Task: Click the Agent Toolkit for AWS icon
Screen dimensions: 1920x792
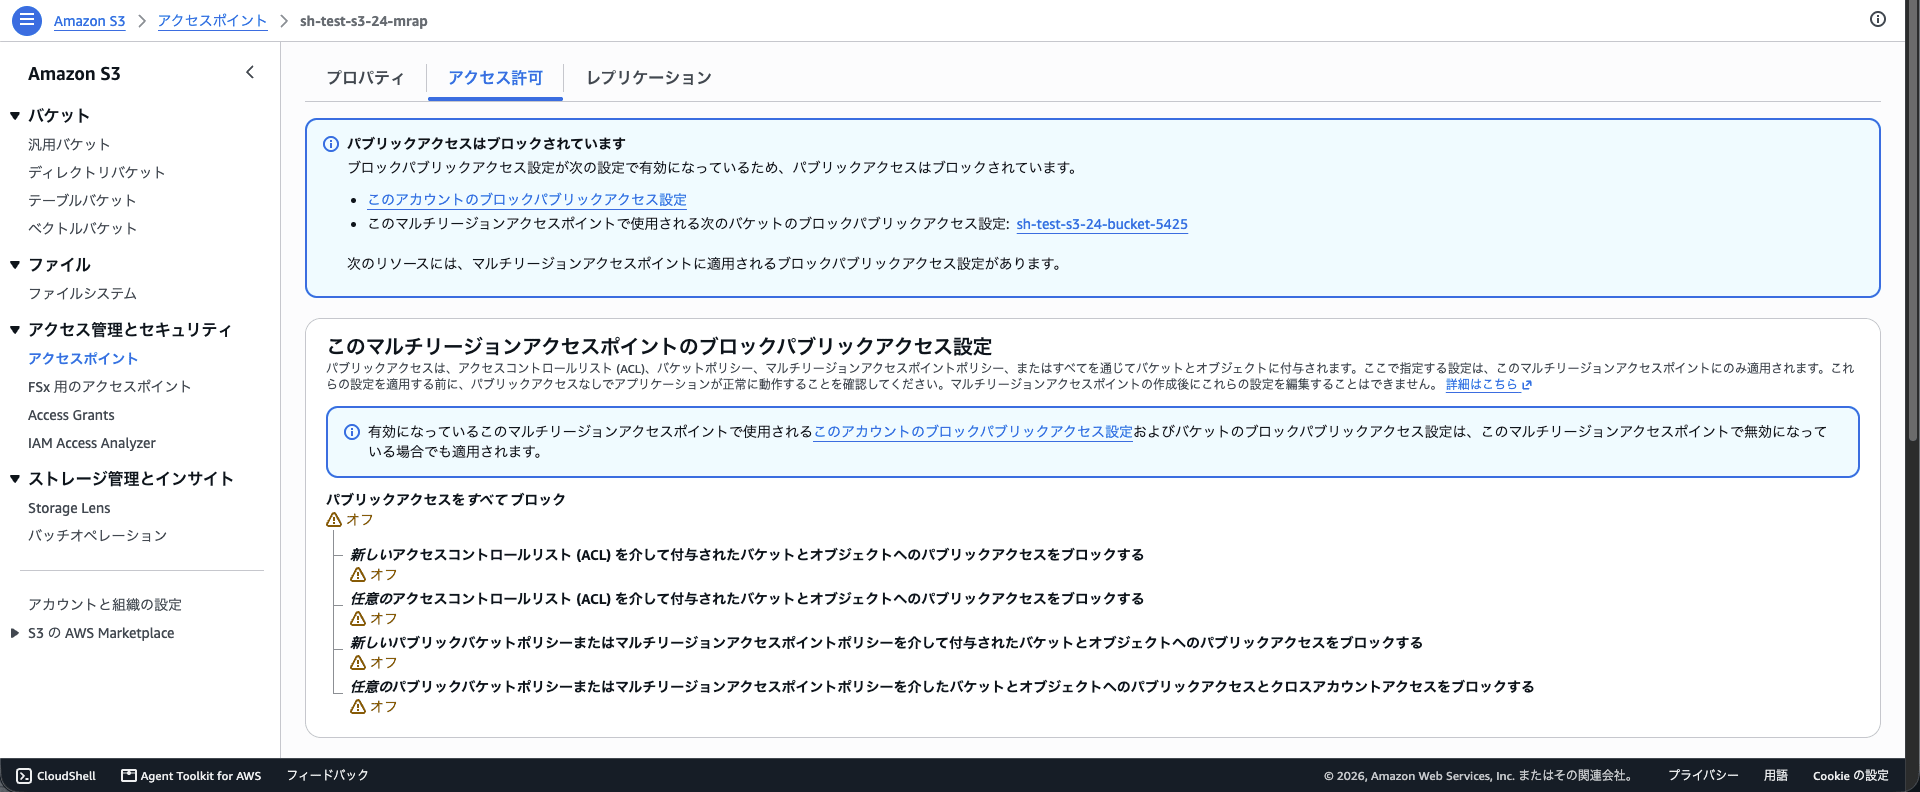Action: (129, 775)
